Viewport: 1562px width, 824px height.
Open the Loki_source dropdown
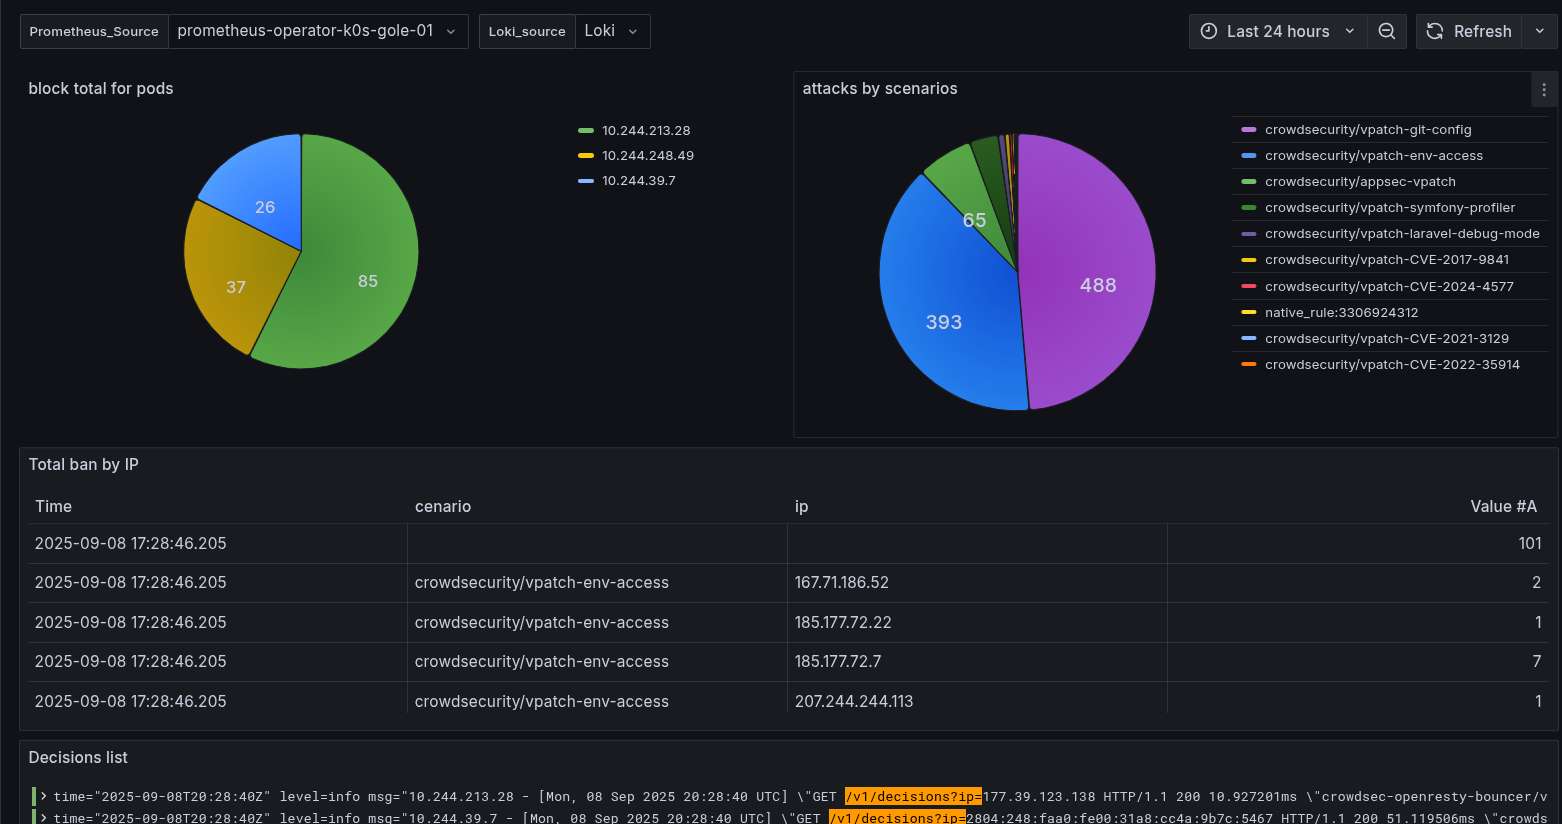(x=612, y=31)
